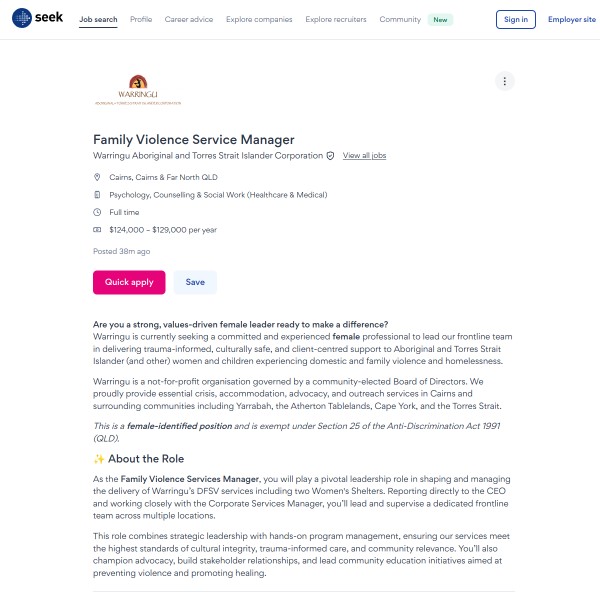
Task: Select Explore companies in navigation
Action: tap(259, 19)
